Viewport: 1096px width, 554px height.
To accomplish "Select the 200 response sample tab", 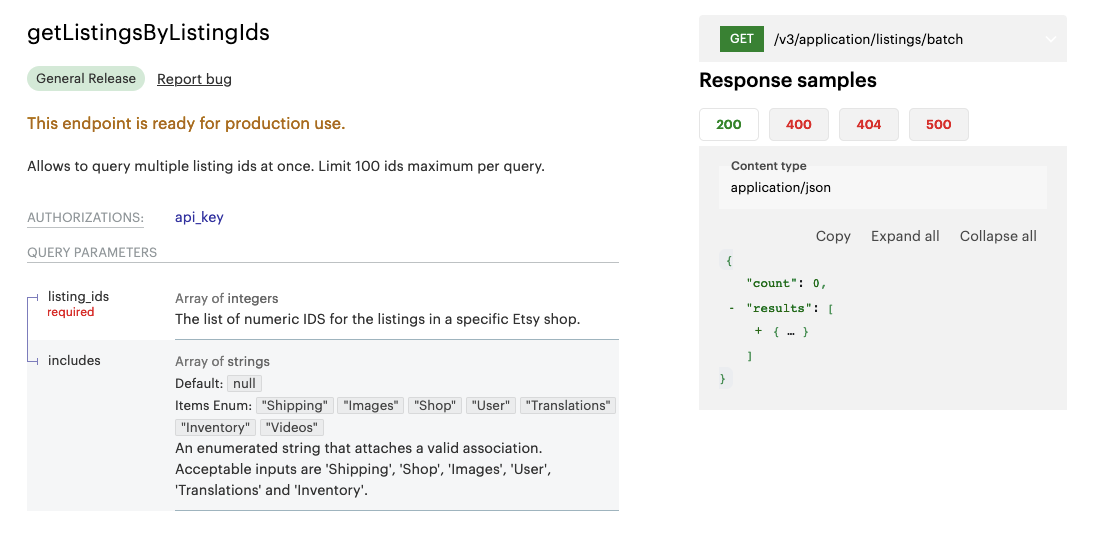I will 728,124.
